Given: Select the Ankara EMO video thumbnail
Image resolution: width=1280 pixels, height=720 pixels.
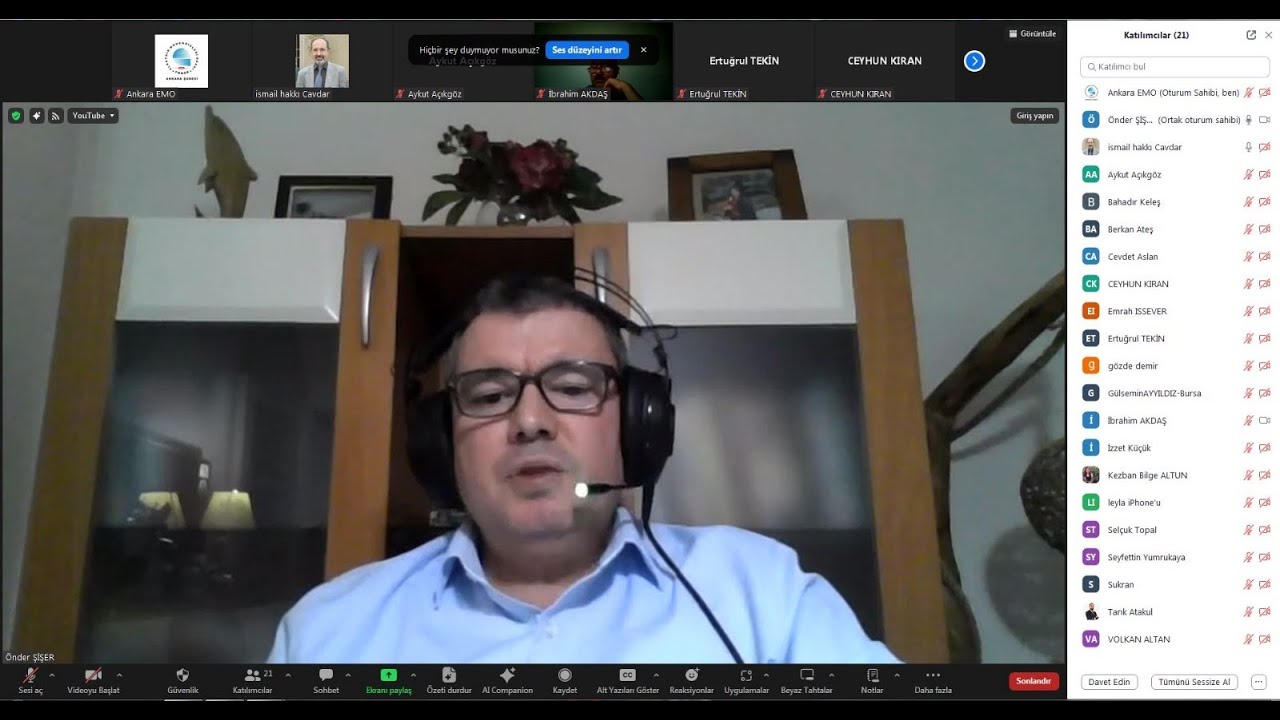Looking at the screenshot, I should pyautogui.click(x=181, y=61).
